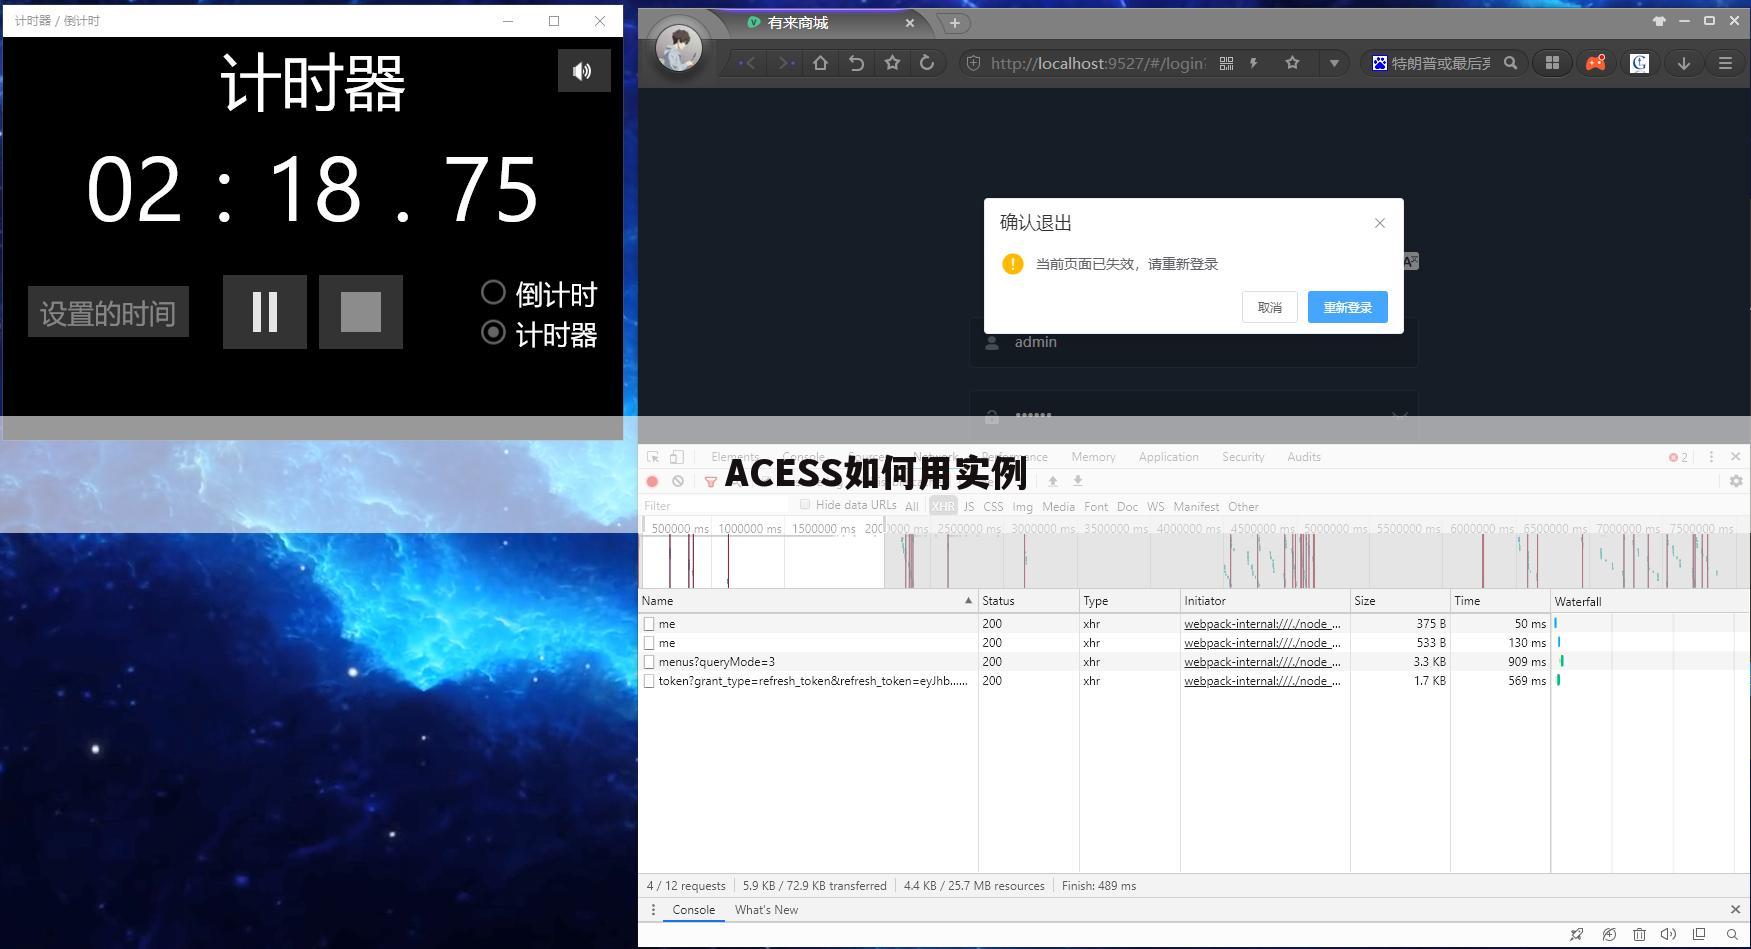Stop recording network log with red record icon

653,481
